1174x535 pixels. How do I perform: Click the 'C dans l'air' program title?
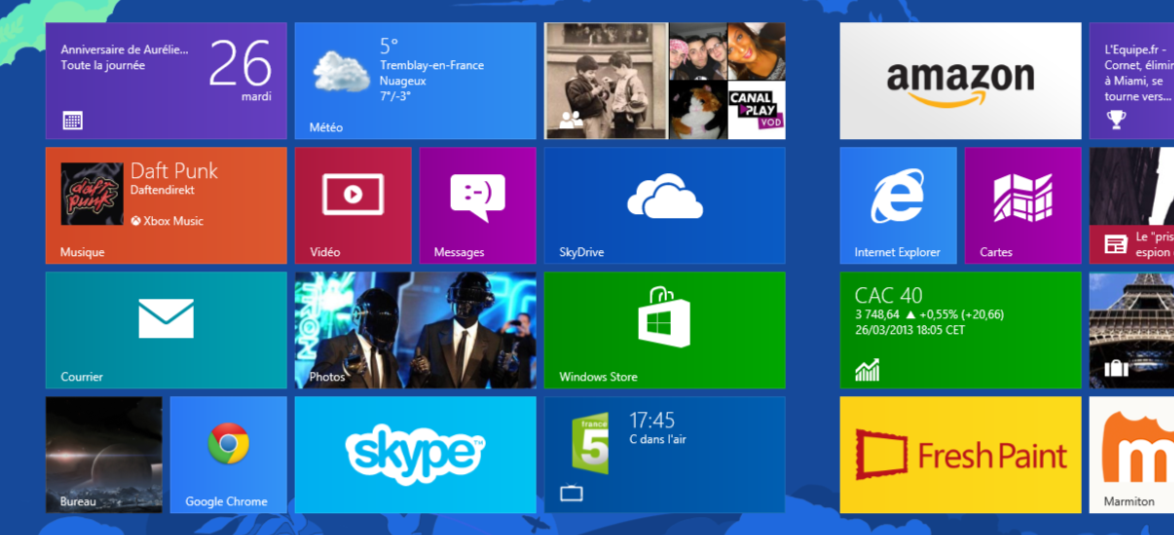tap(657, 440)
